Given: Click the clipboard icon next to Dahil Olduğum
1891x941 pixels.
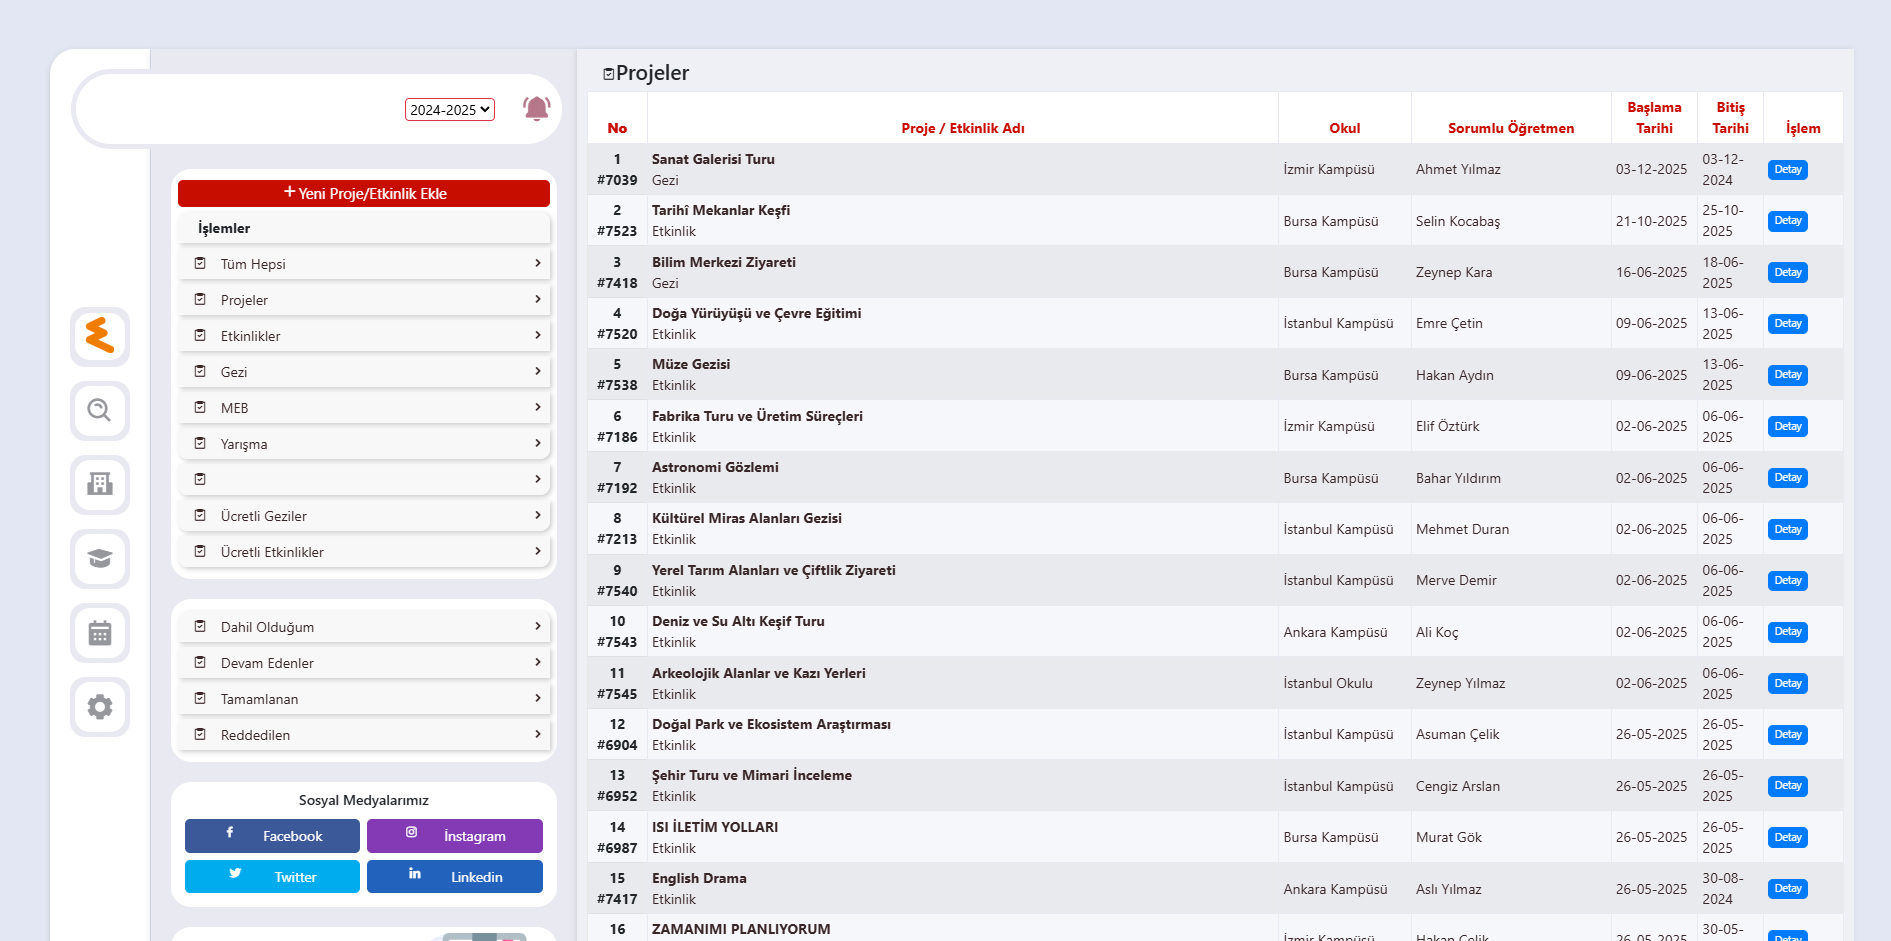Looking at the screenshot, I should tap(200, 626).
